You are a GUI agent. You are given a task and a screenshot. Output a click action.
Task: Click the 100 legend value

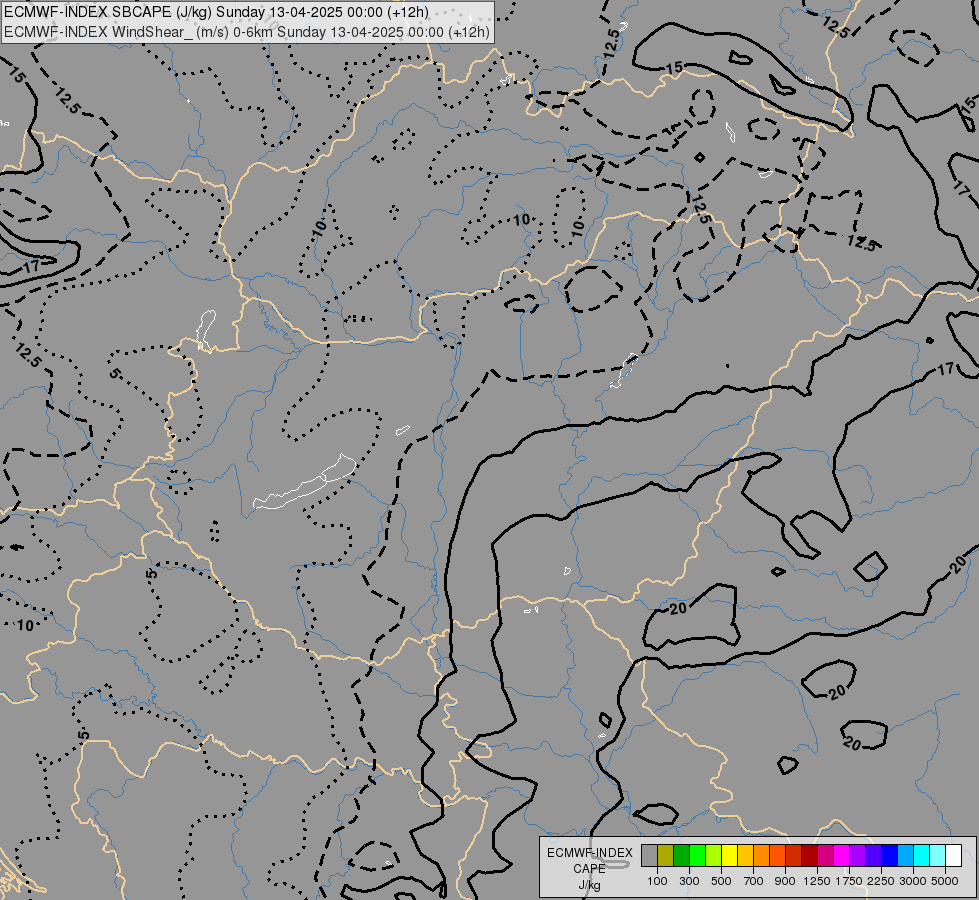click(657, 881)
